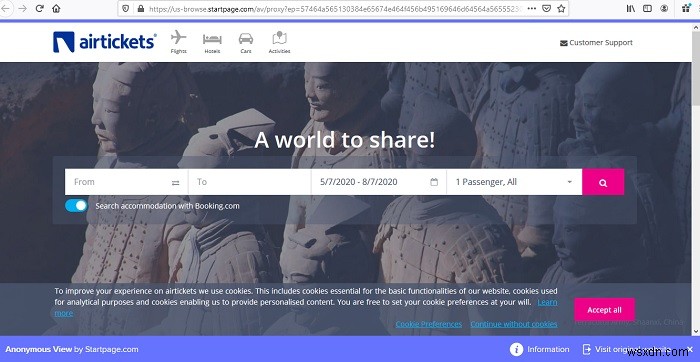
Task: Open the Flights section
Action: pyautogui.click(x=179, y=42)
